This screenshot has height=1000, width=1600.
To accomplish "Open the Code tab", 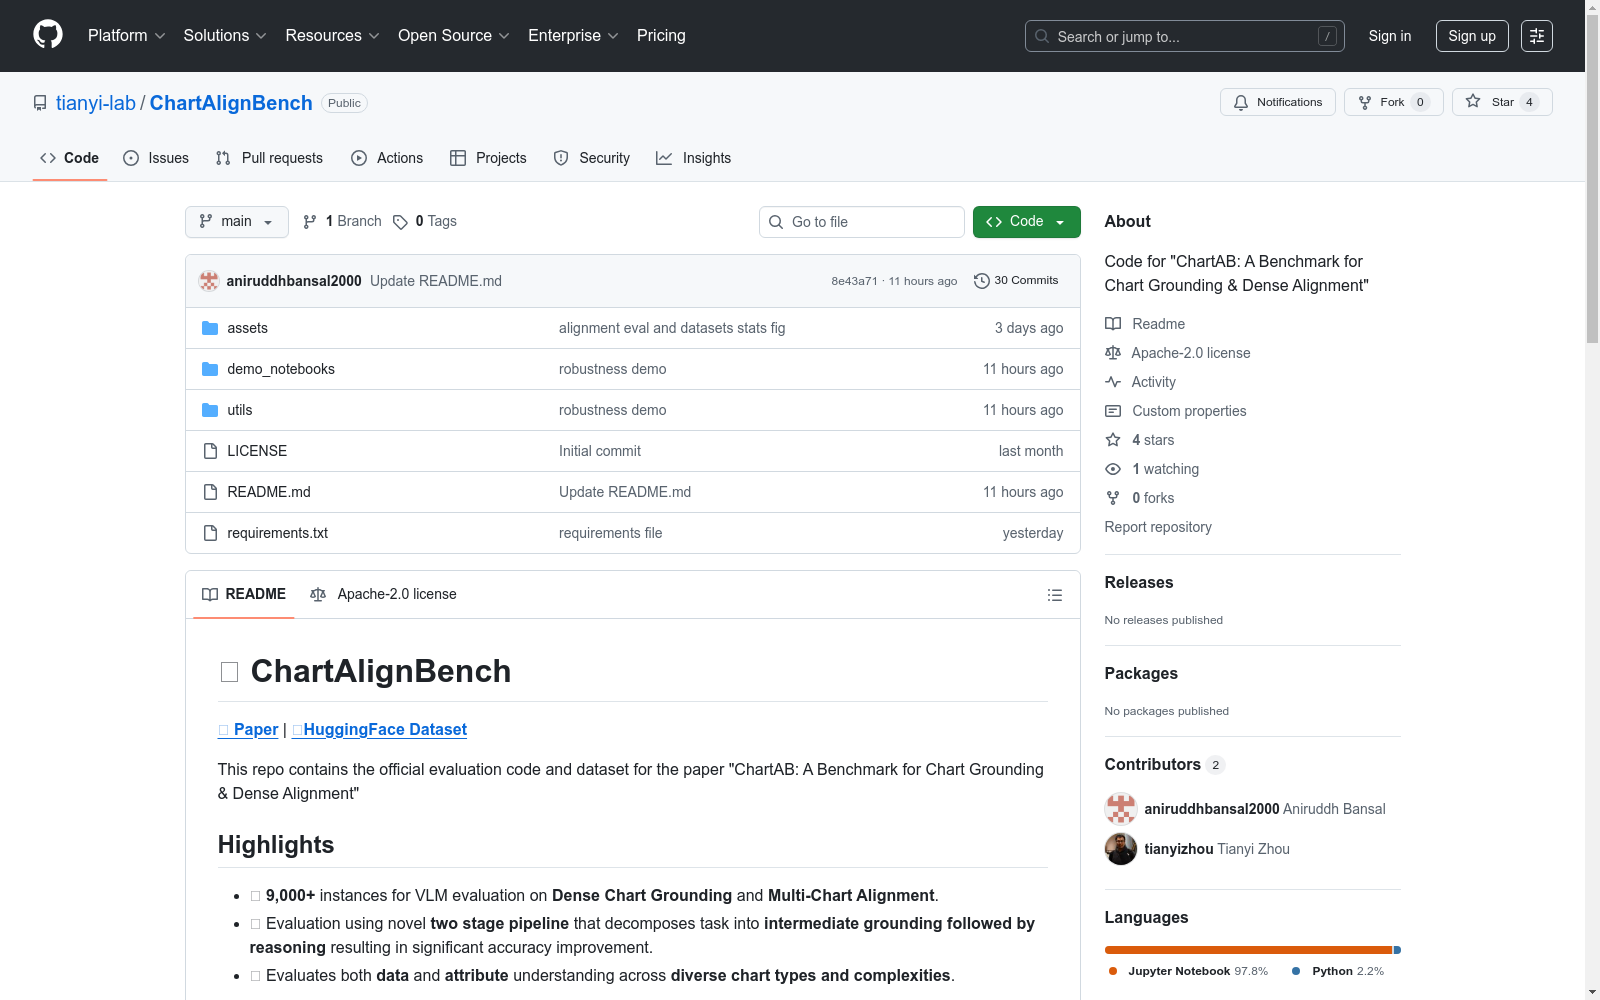I will 70,158.
